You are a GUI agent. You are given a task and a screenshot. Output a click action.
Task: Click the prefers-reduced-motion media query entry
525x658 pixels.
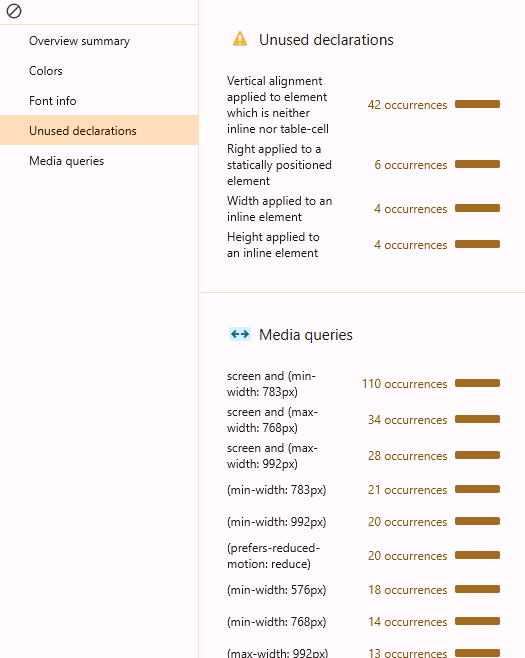[273, 556]
